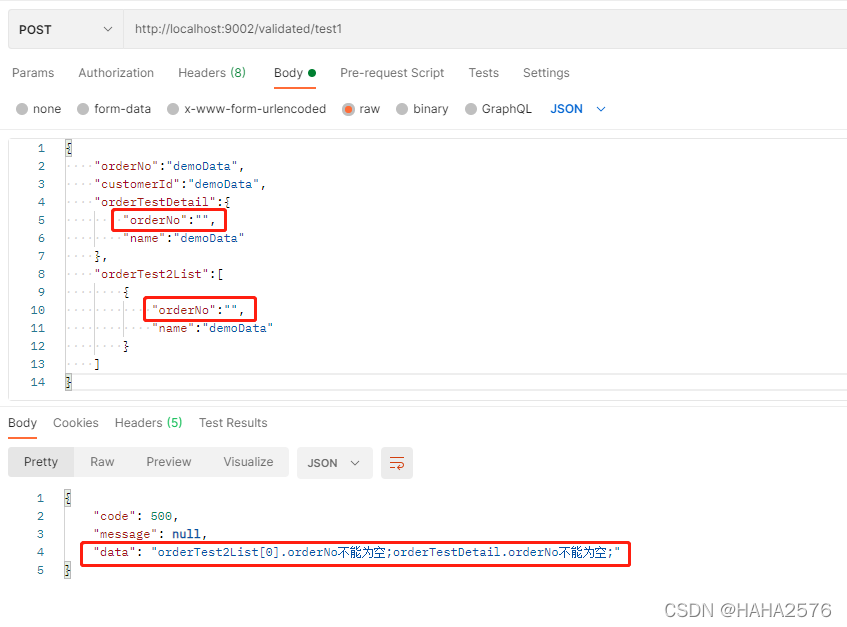Image resolution: width=847 pixels, height=627 pixels.
Task: Switch to the Params tab
Action: pyautogui.click(x=33, y=73)
